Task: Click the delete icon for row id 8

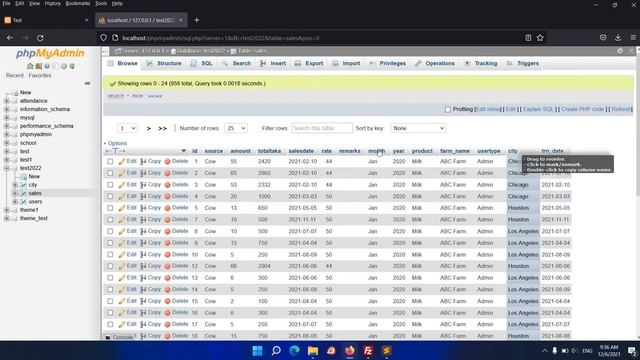Action: (167, 231)
